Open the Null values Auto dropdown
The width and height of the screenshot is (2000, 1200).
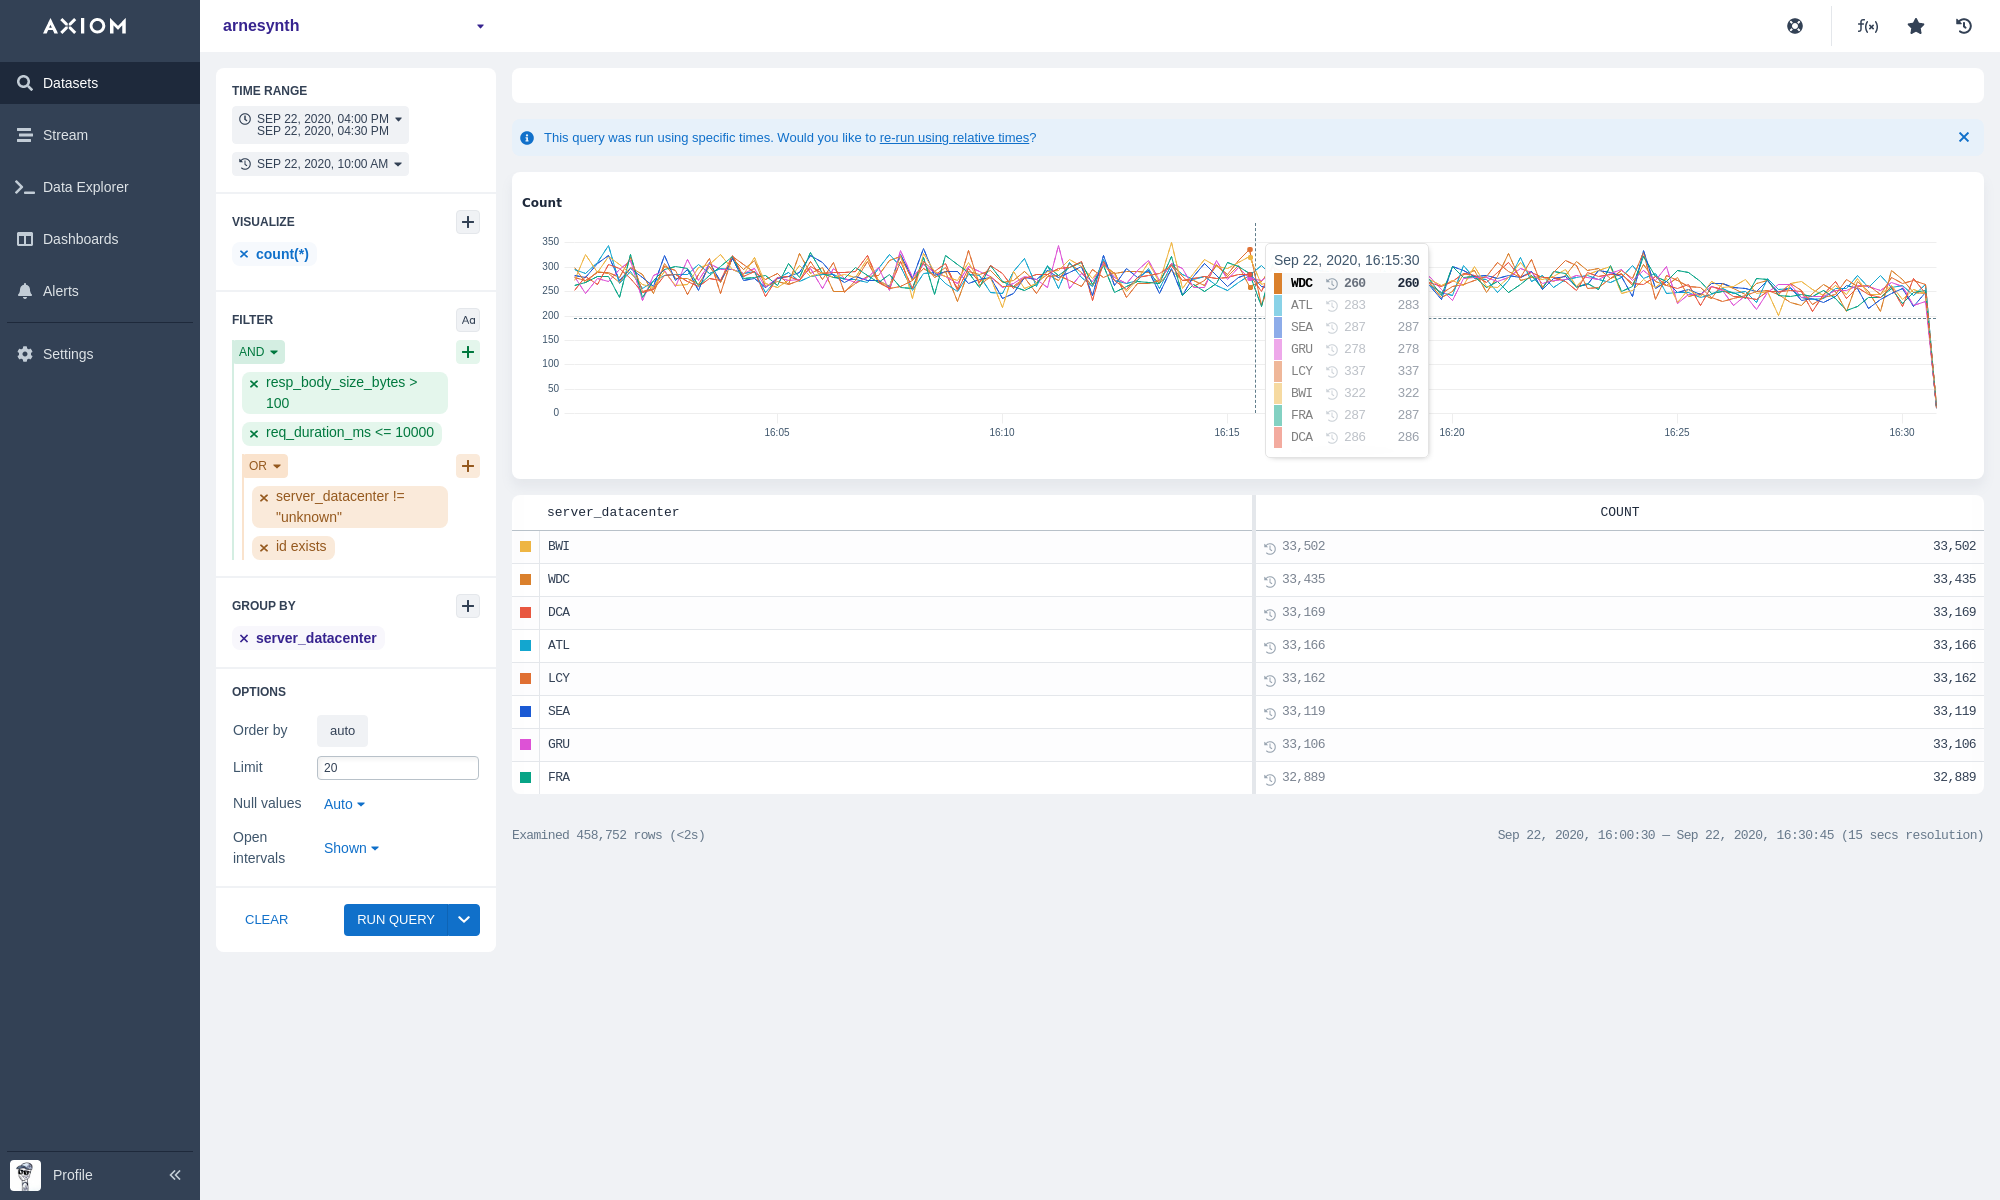point(344,804)
